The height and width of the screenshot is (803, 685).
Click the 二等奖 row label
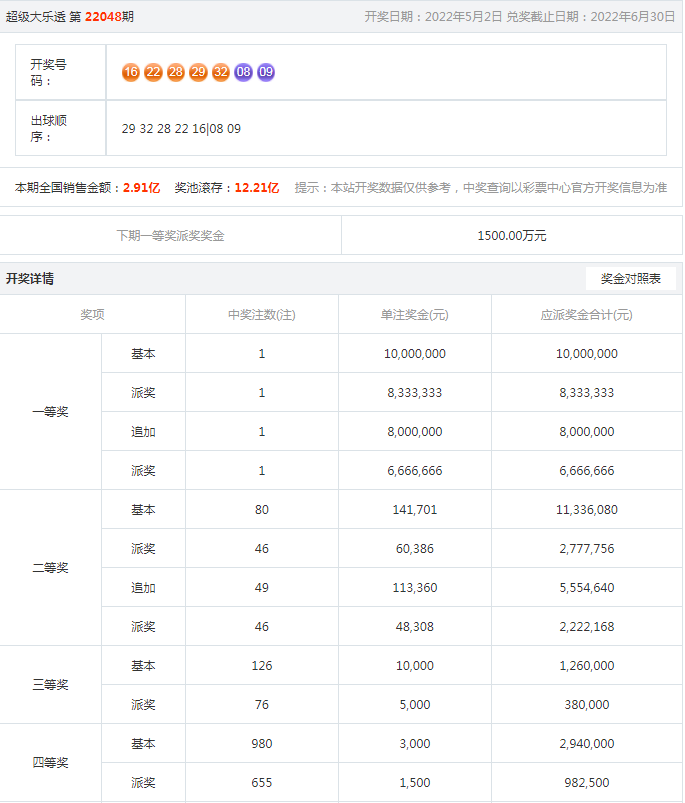(x=50, y=568)
